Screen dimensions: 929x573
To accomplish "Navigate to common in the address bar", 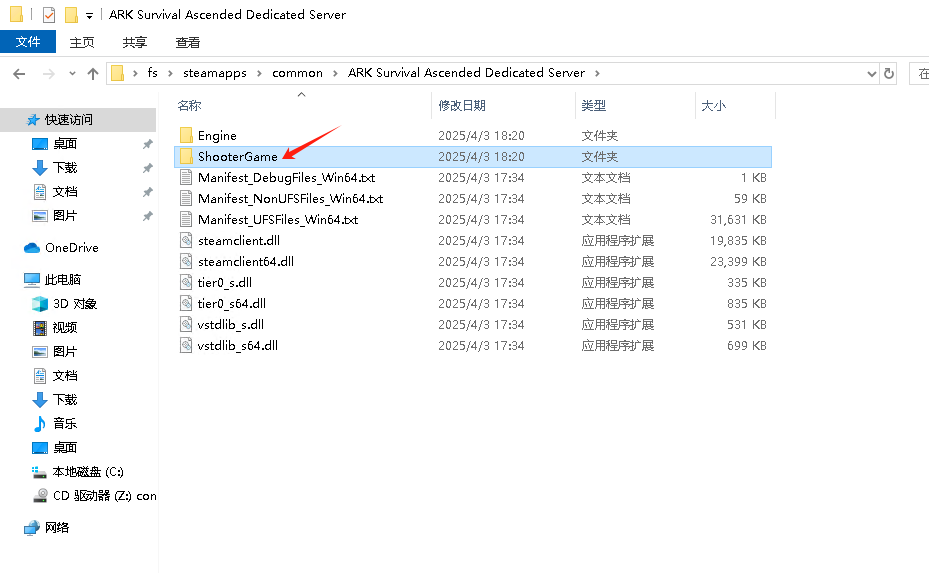I will (x=297, y=73).
